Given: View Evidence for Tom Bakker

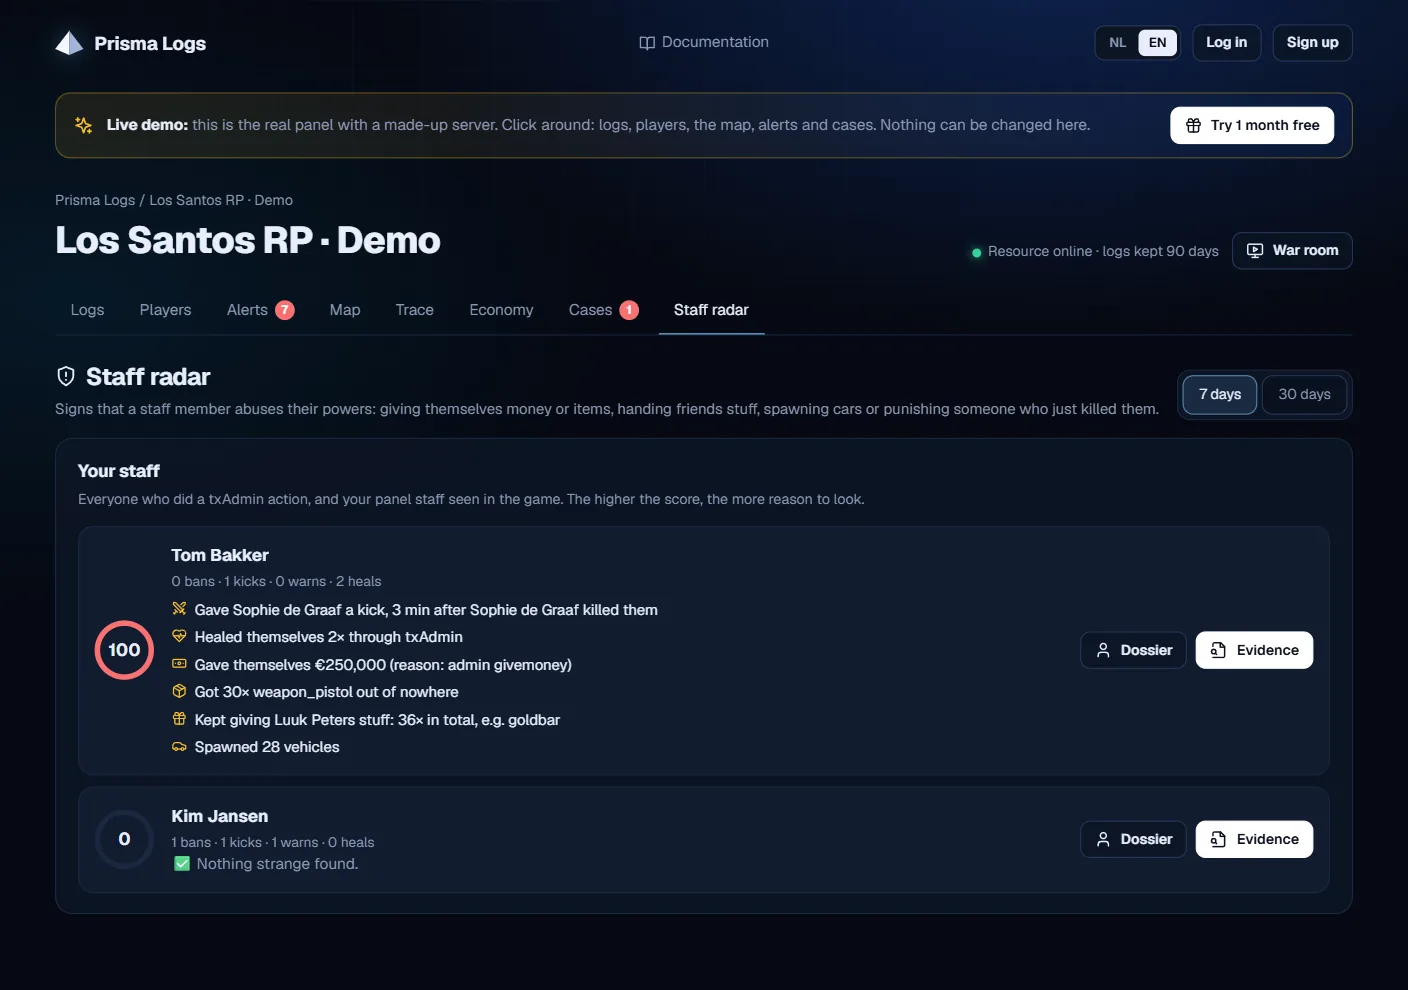Looking at the screenshot, I should (x=1254, y=650).
